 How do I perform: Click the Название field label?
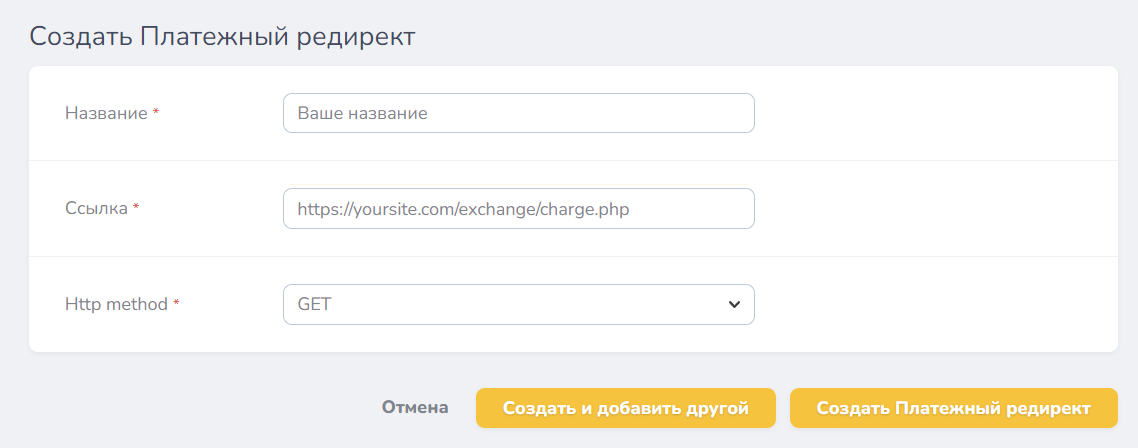pyautogui.click(x=106, y=113)
